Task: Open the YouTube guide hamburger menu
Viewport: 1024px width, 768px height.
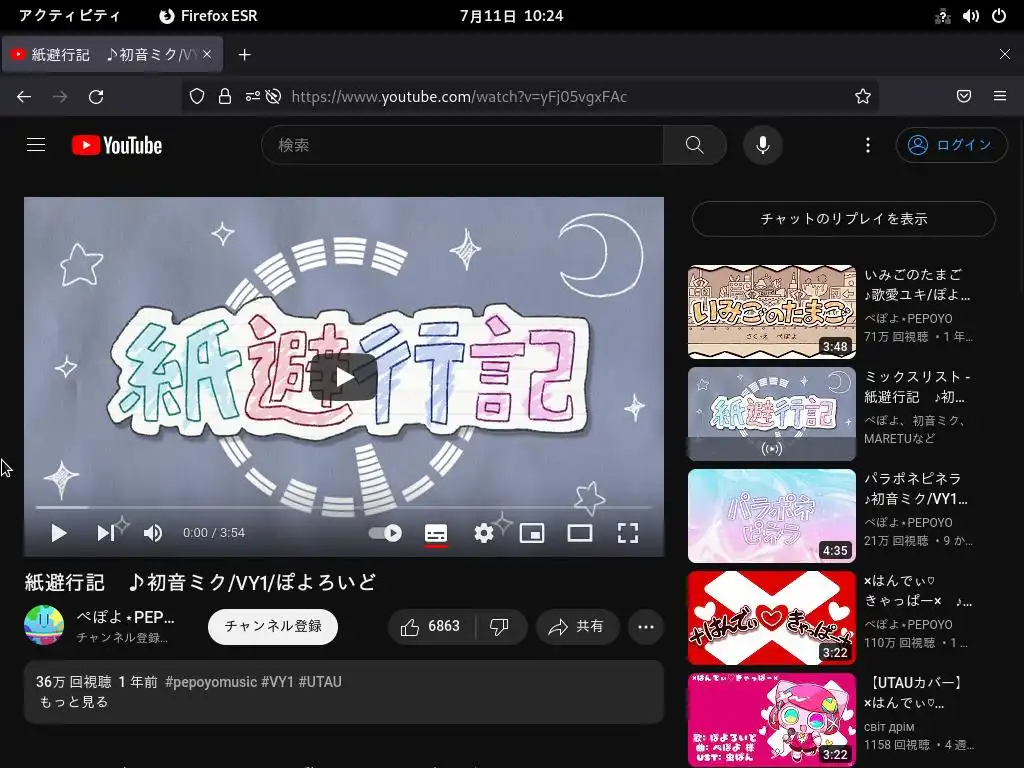Action: click(x=36, y=144)
